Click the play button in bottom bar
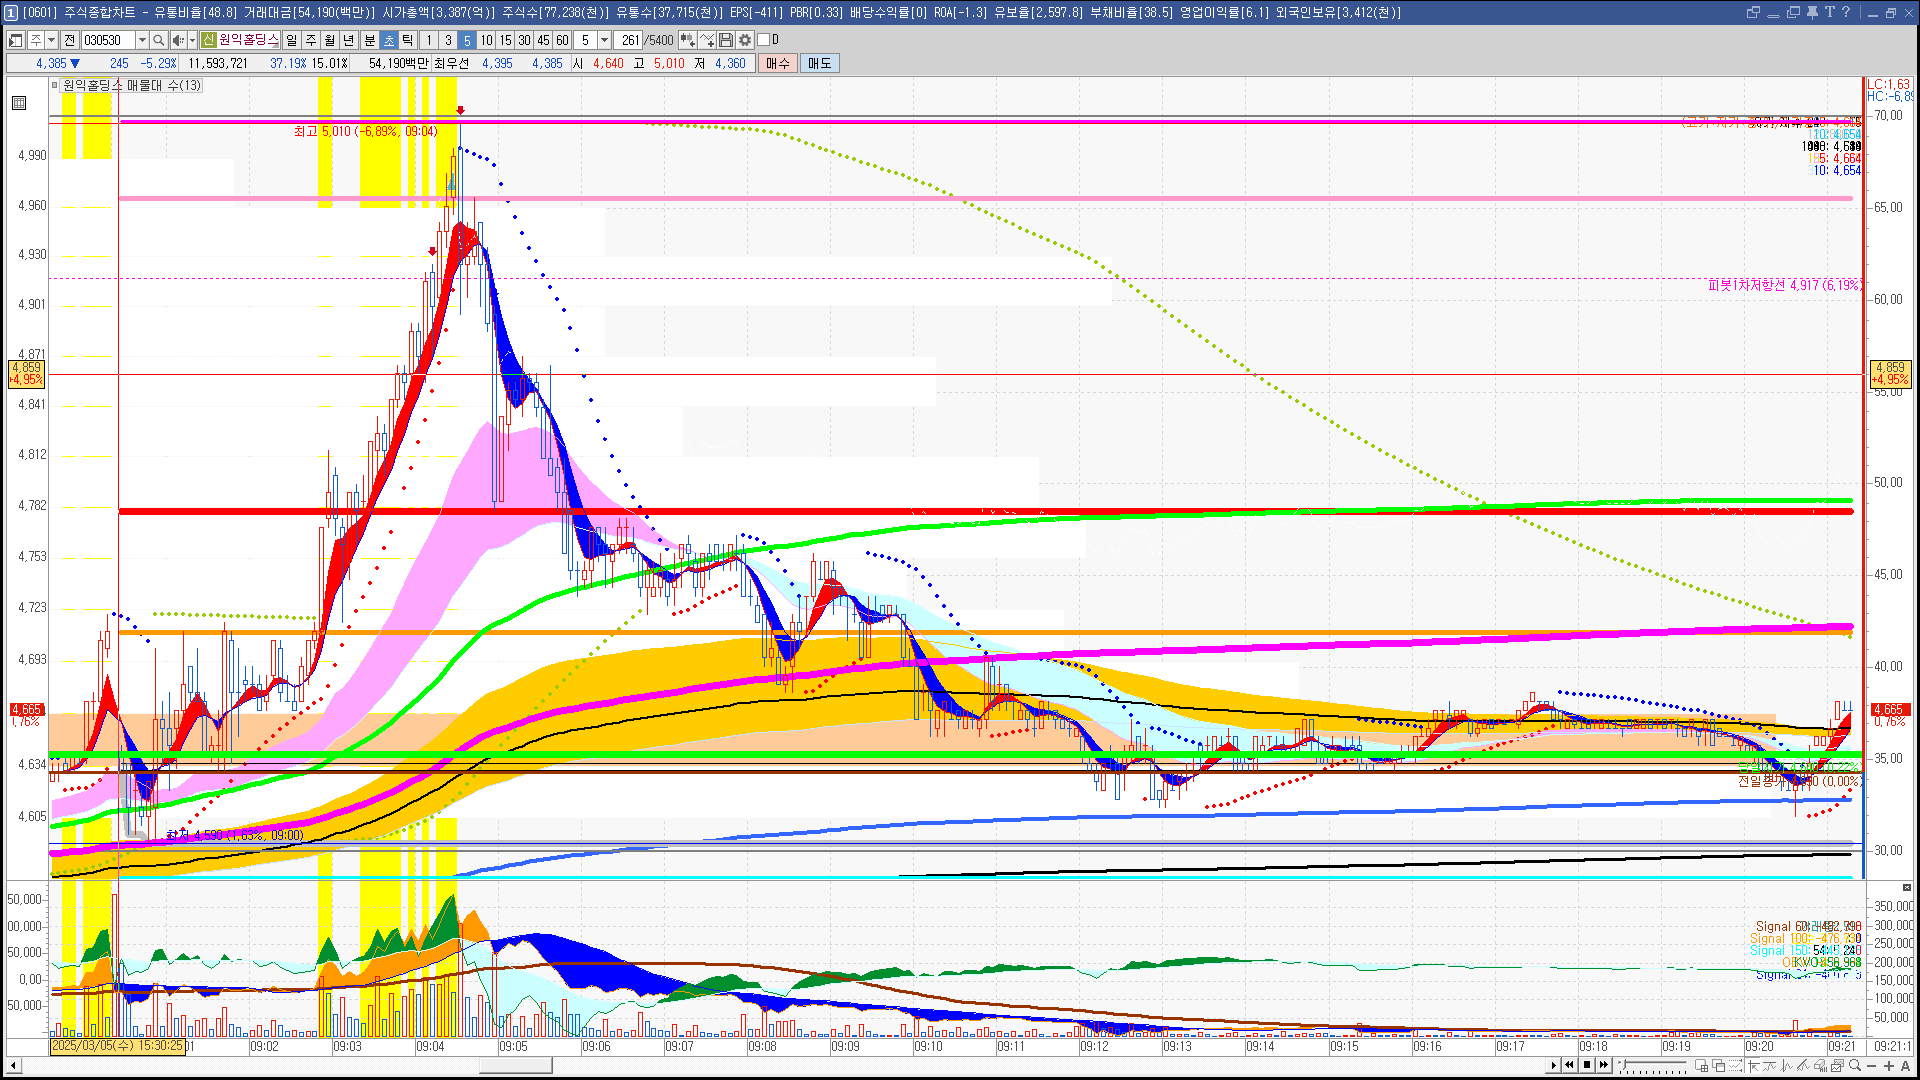 [1553, 1065]
